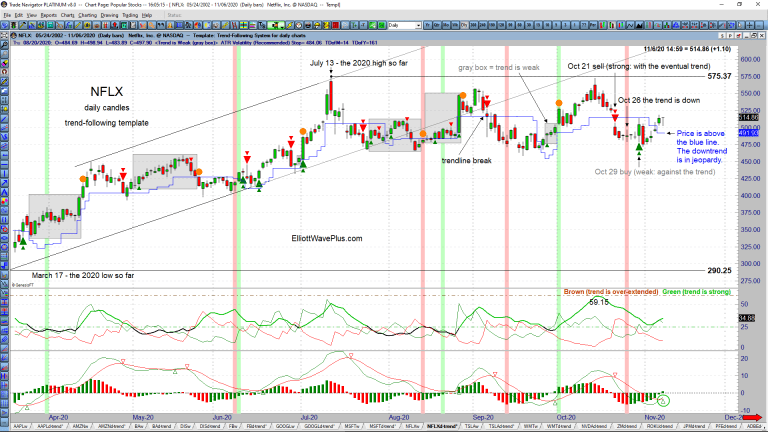Screen dimensions: 768x432
Task: Click the P button on chart header
Action: coord(730,36)
